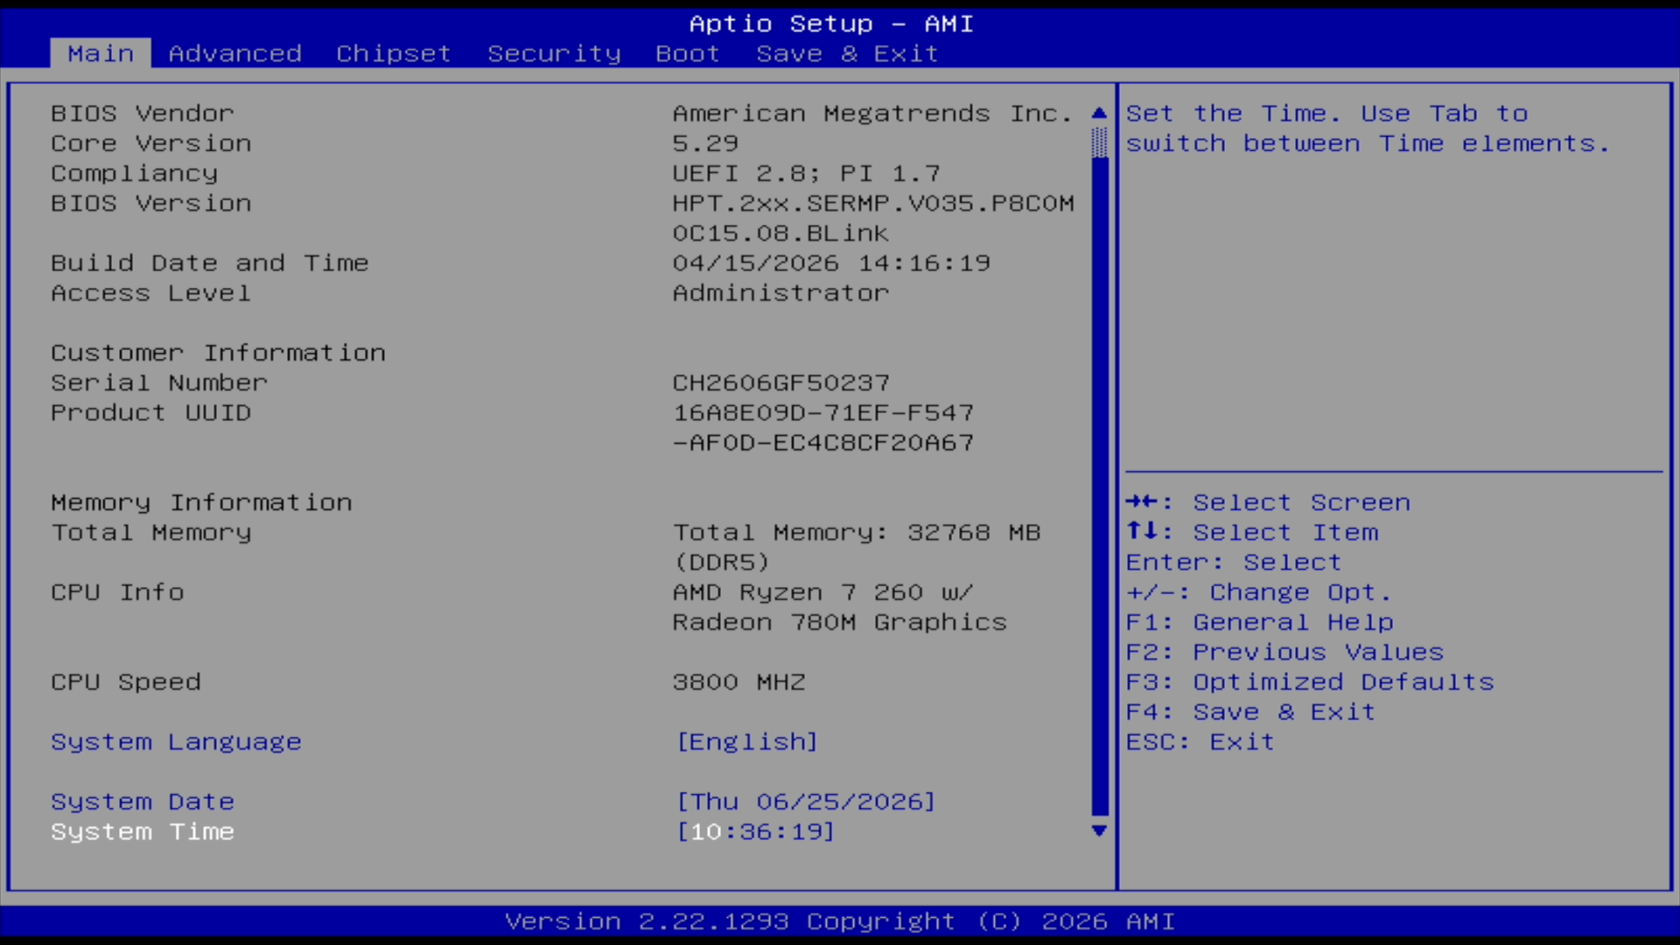Click the F4: Save & Exit hint
Viewport: 1680px width, 945px height.
tap(1251, 712)
